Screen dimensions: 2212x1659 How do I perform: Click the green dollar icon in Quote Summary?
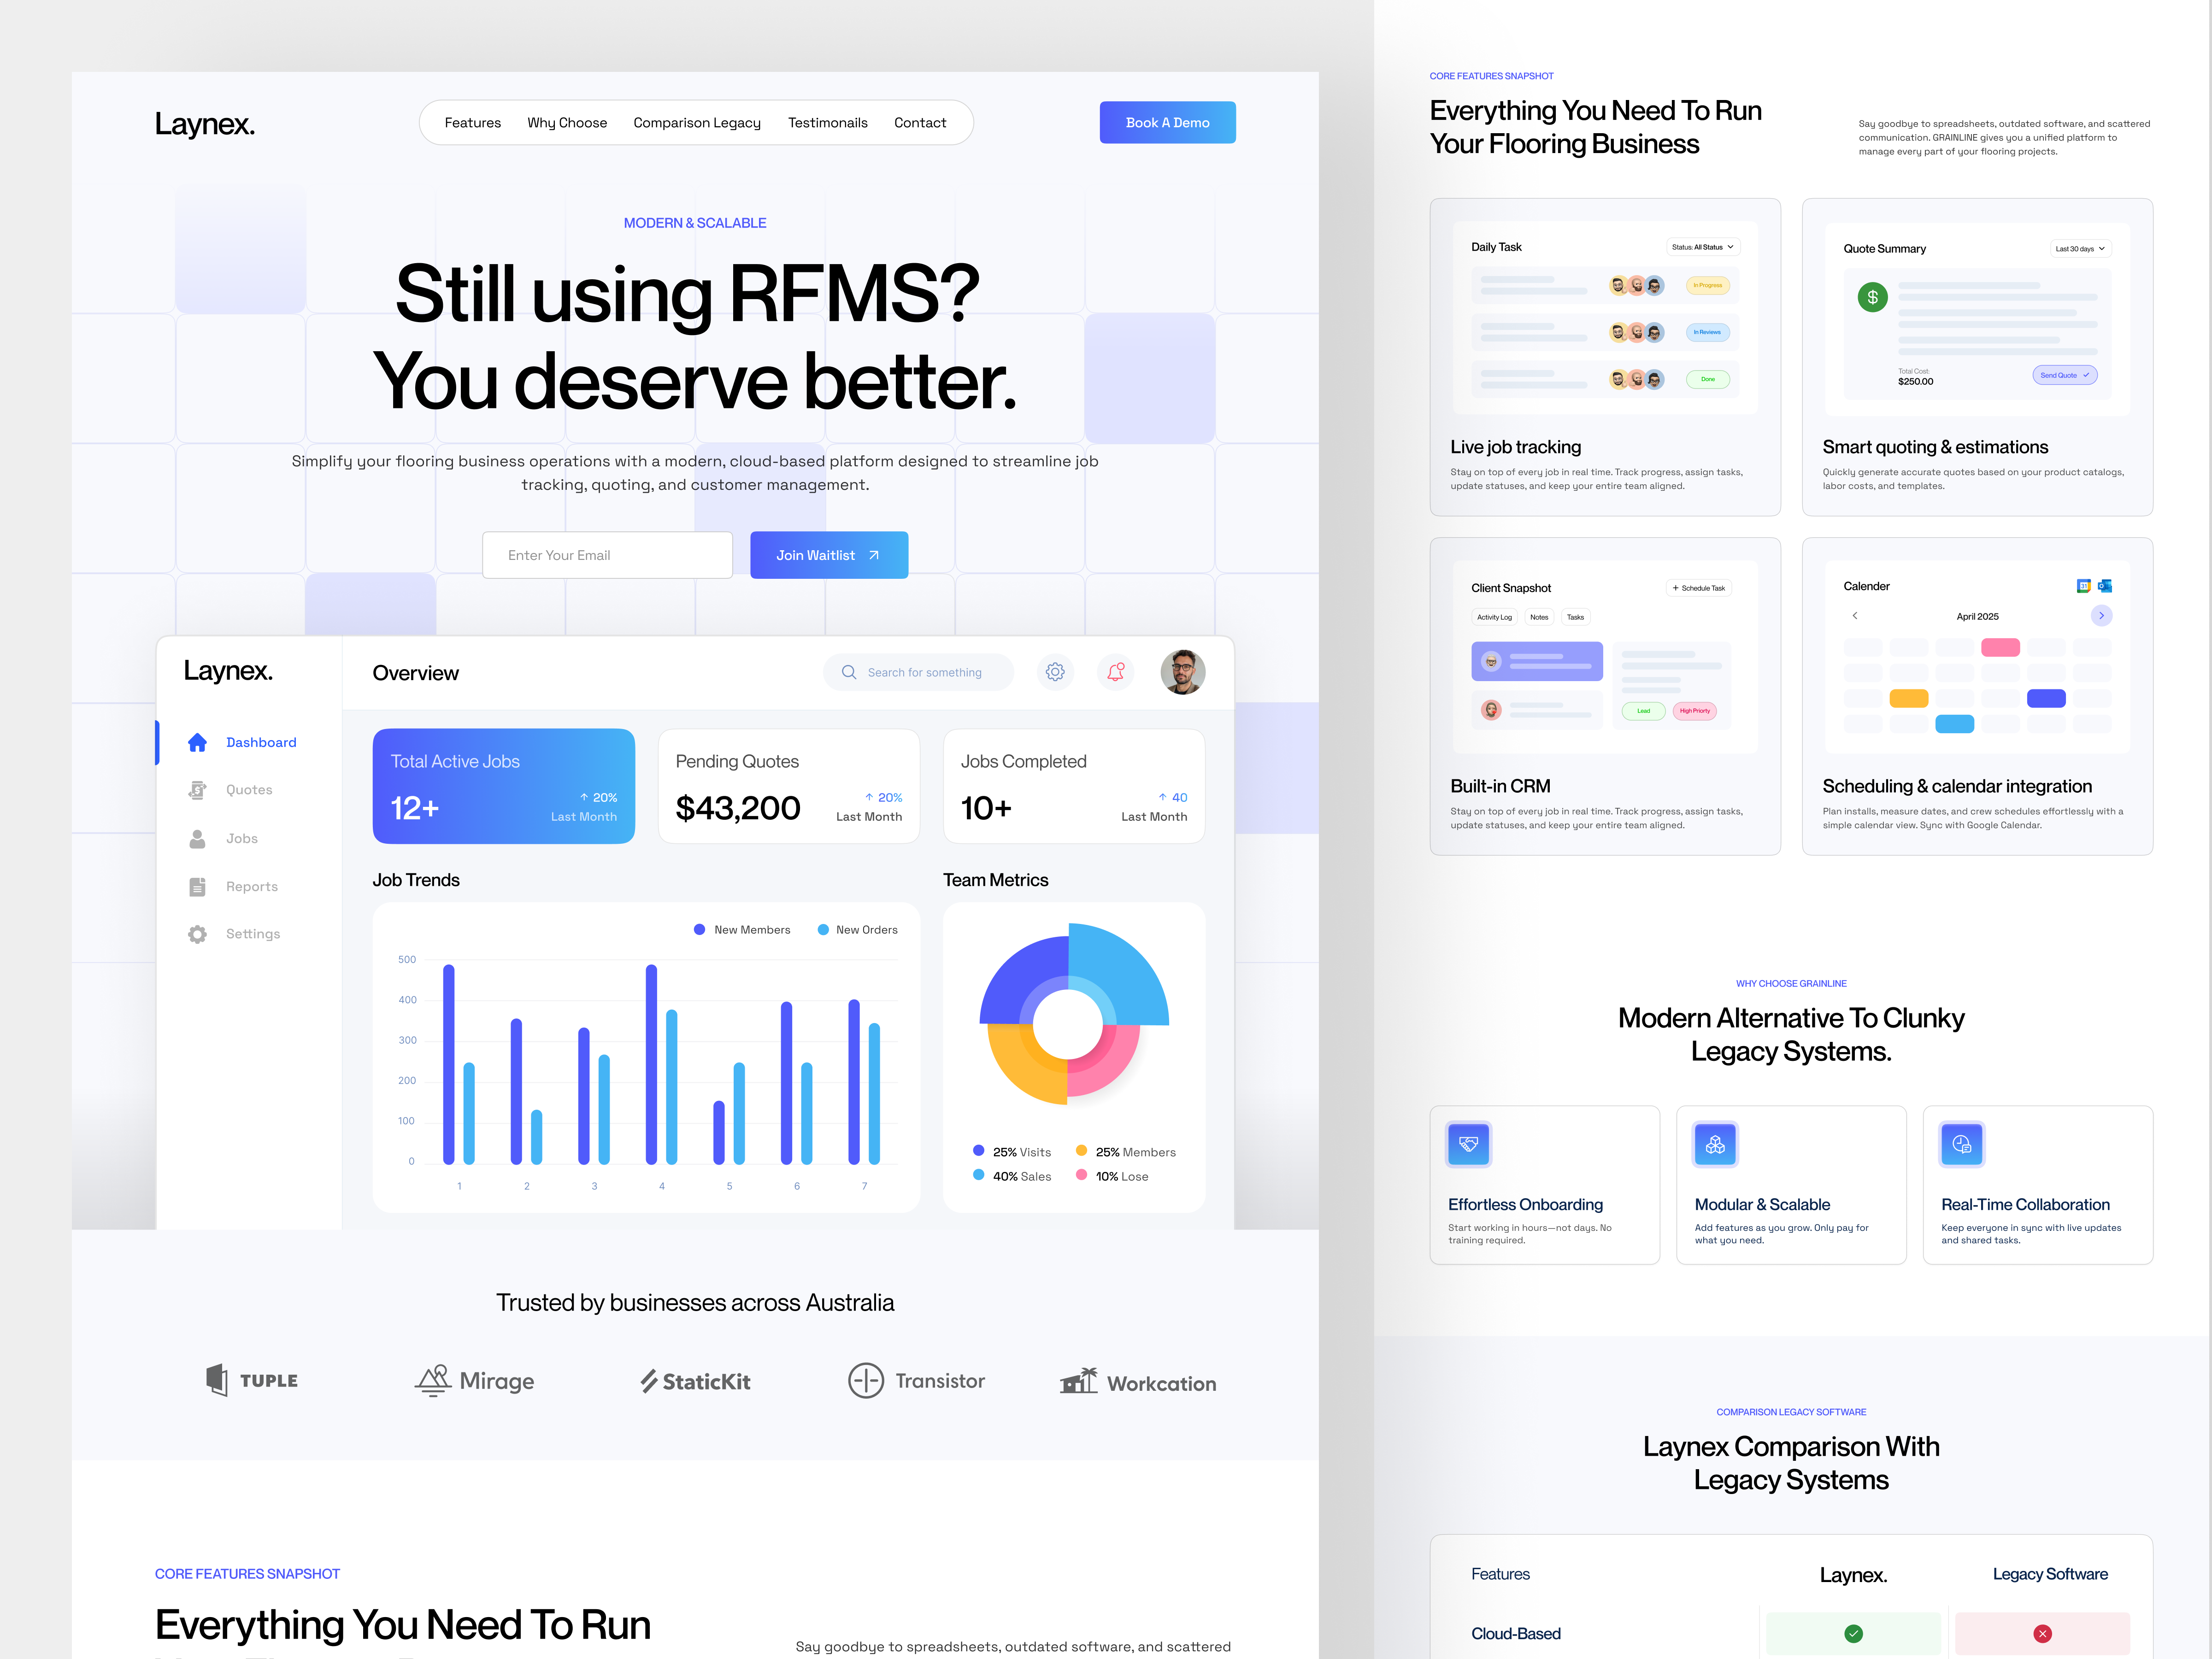[1872, 297]
